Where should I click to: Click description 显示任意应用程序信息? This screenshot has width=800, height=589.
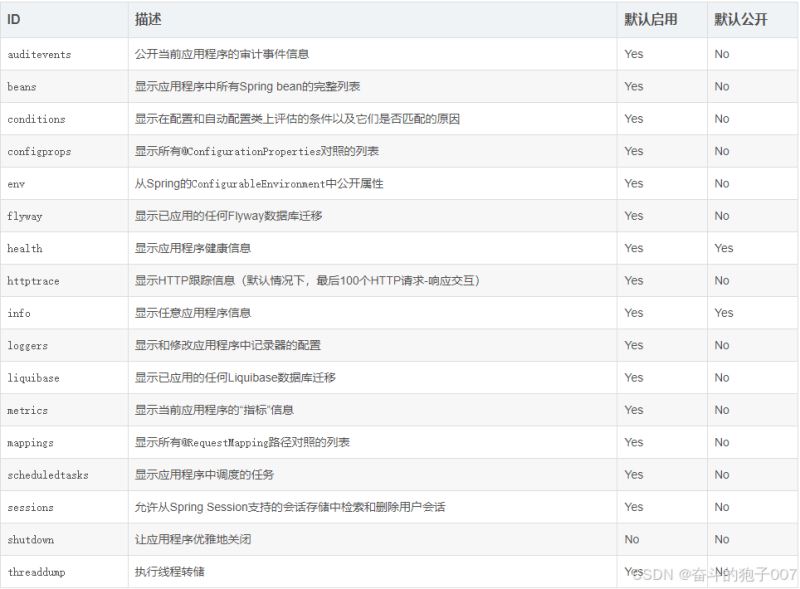pyautogui.click(x=193, y=313)
